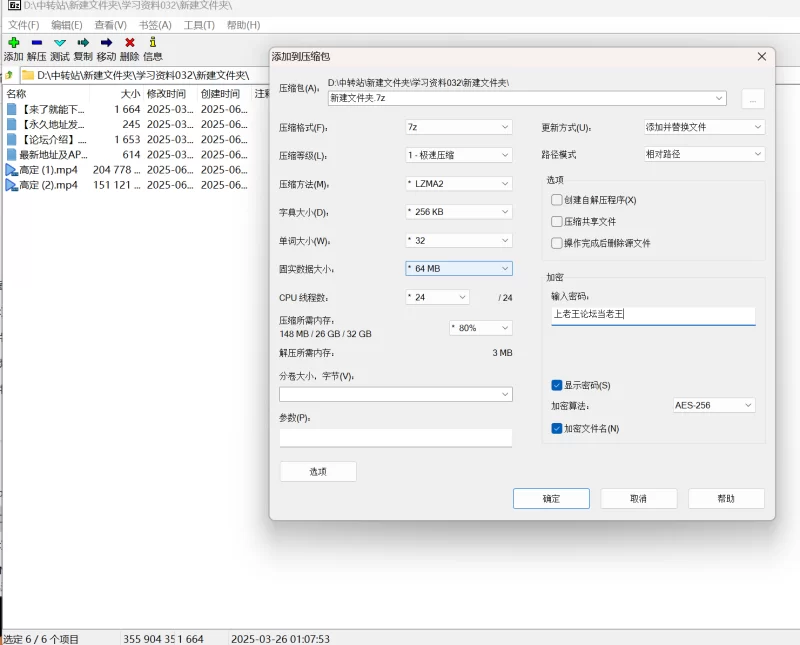Image resolution: width=800 pixels, height=645 pixels.
Task: Click the up-folder icon beside address bar
Action: point(9,76)
